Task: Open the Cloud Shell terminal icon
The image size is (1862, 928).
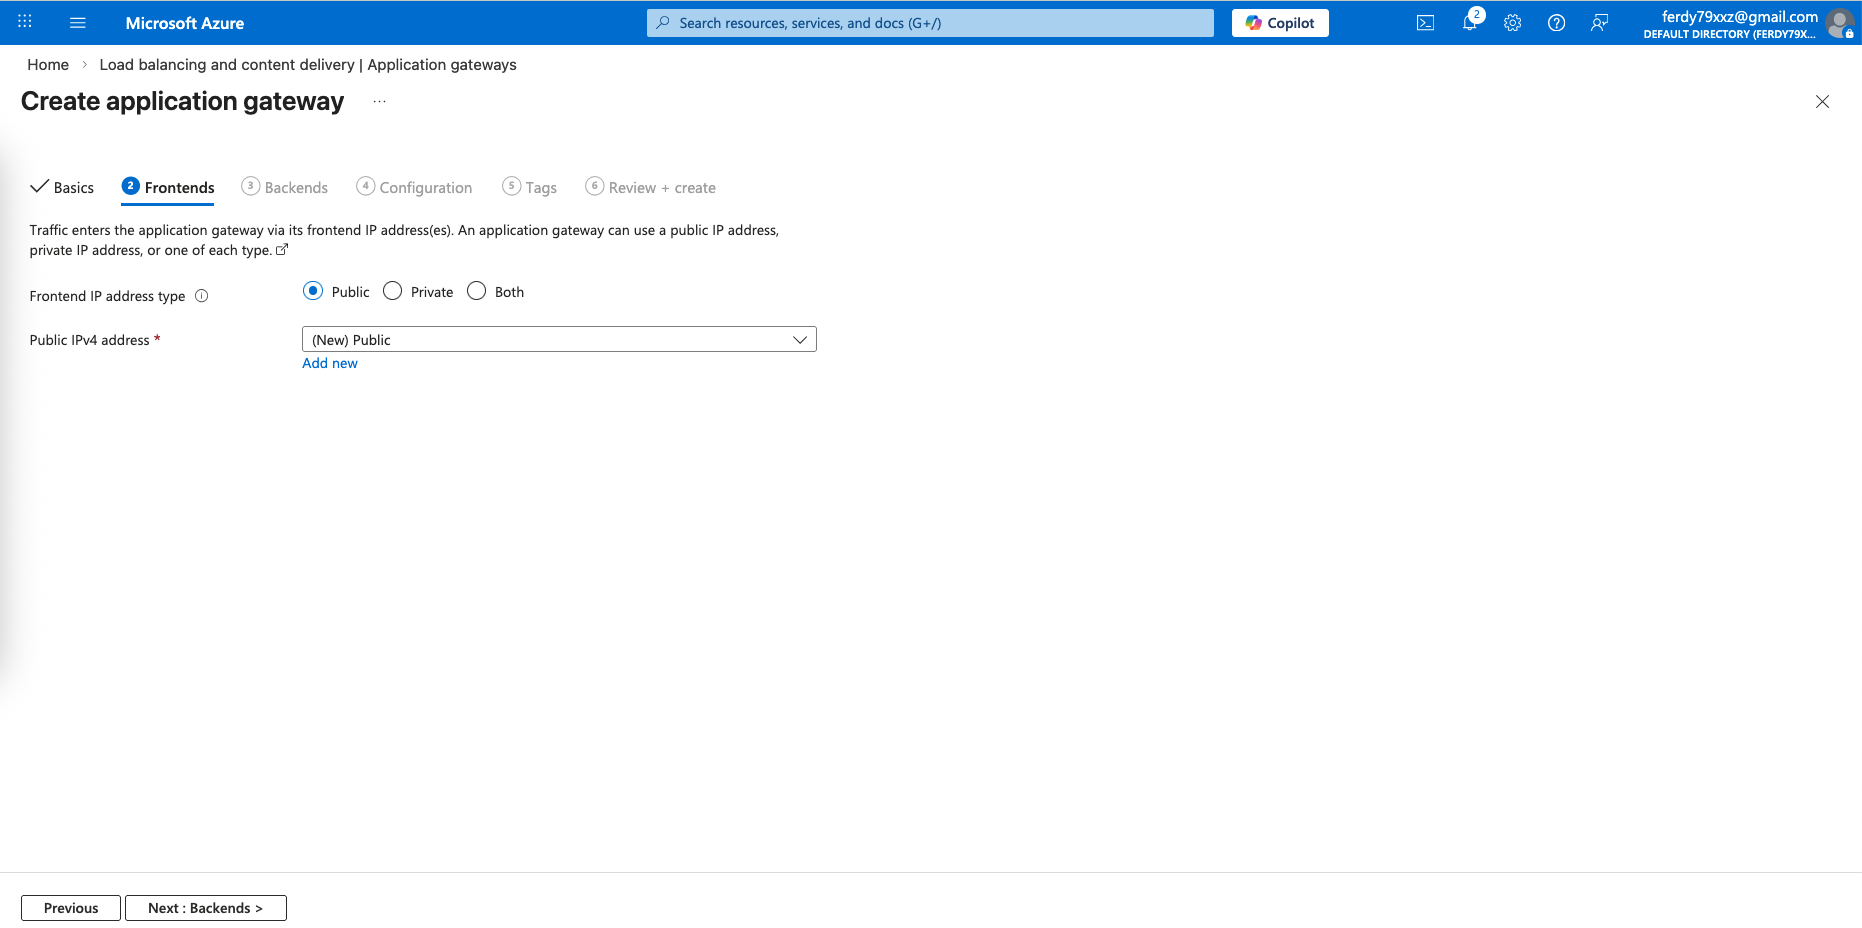Action: coord(1425,23)
